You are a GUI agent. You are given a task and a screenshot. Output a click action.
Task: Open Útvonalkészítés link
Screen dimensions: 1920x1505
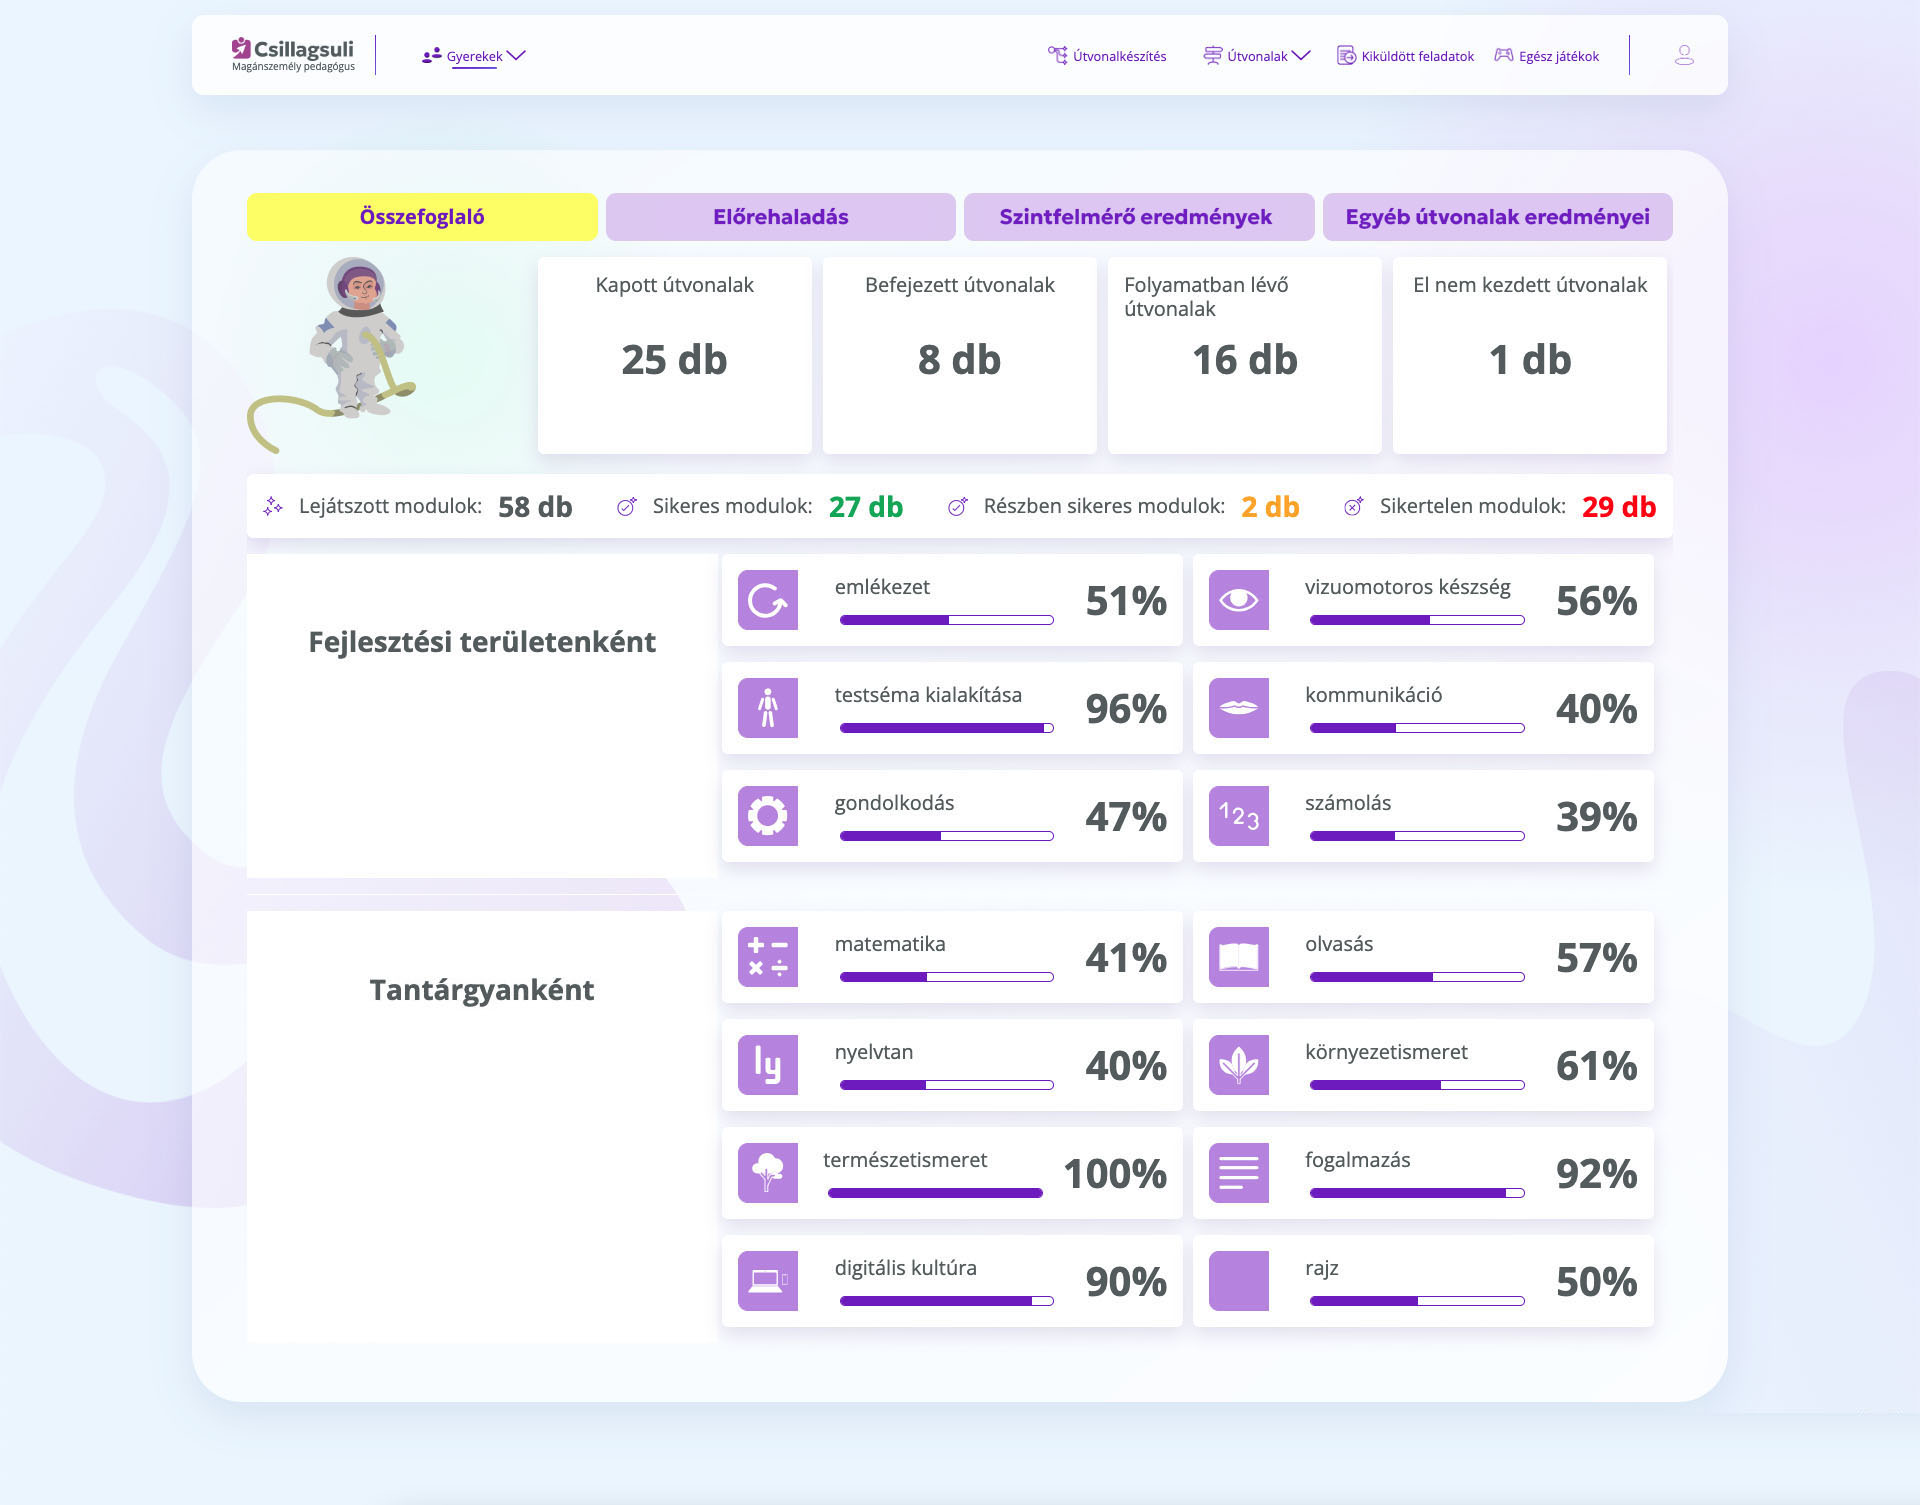pos(1107,56)
